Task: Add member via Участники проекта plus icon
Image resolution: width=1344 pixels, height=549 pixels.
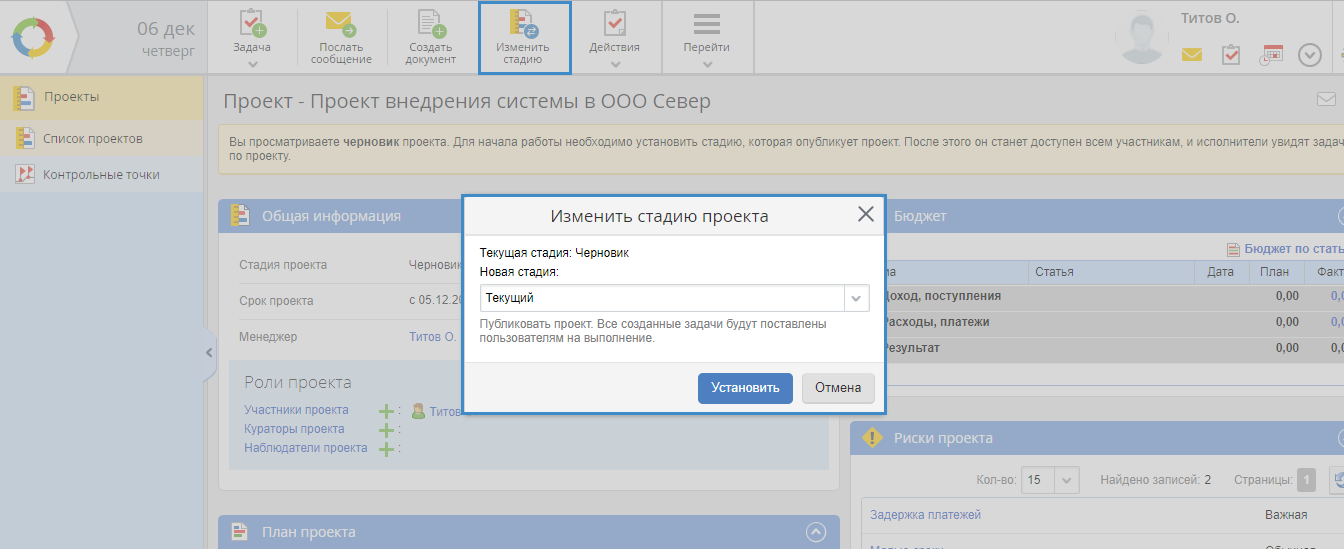Action: click(x=386, y=410)
